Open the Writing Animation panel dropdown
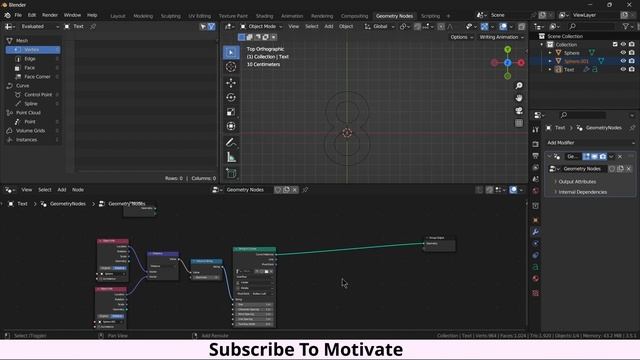640x360 pixels. tap(501, 37)
